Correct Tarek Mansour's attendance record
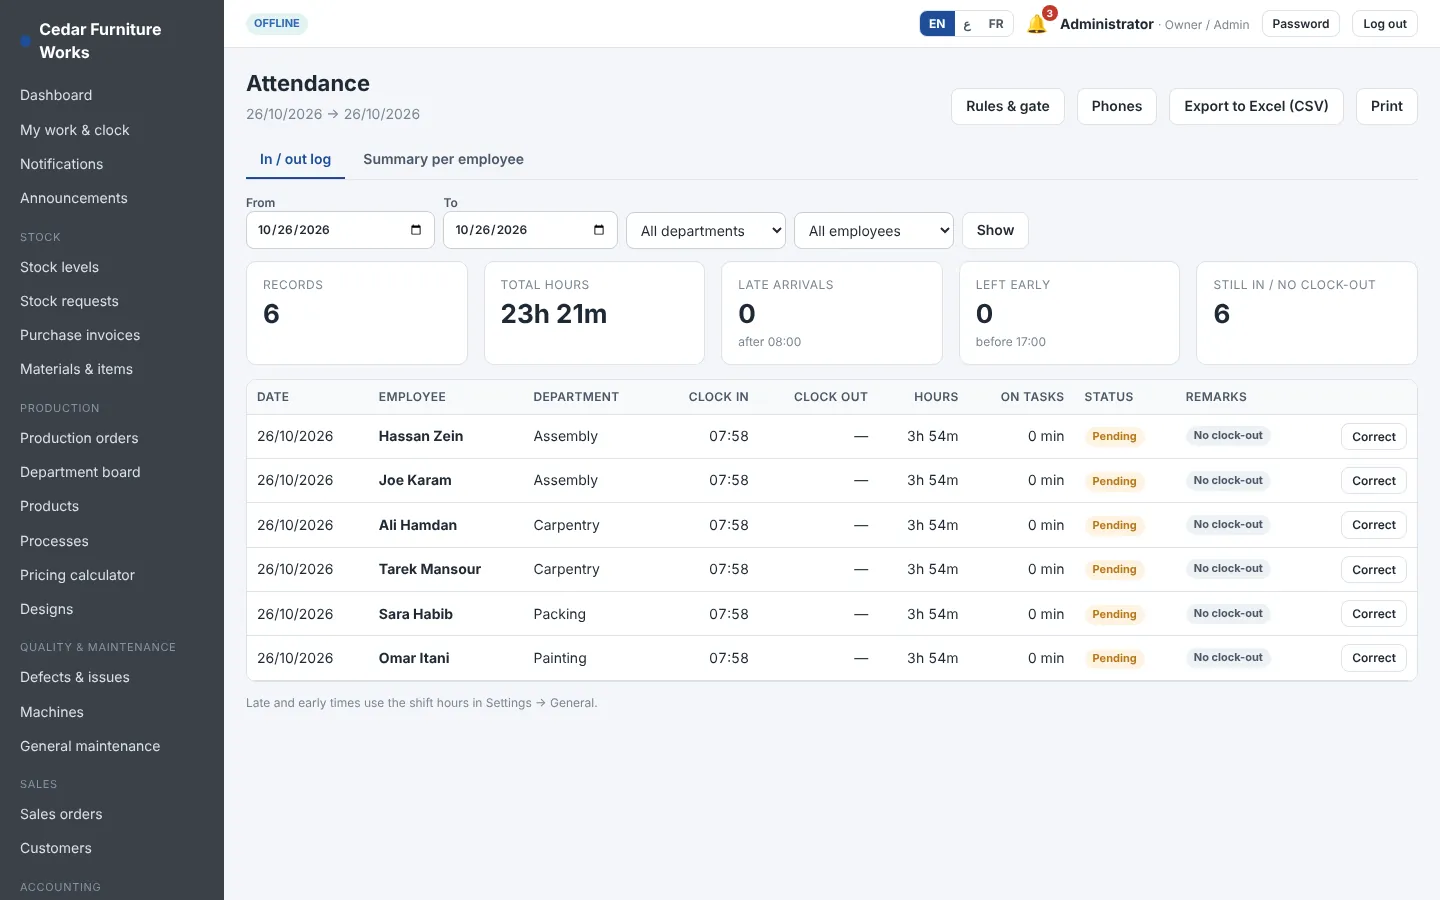The height and width of the screenshot is (900, 1440). pos(1374,570)
